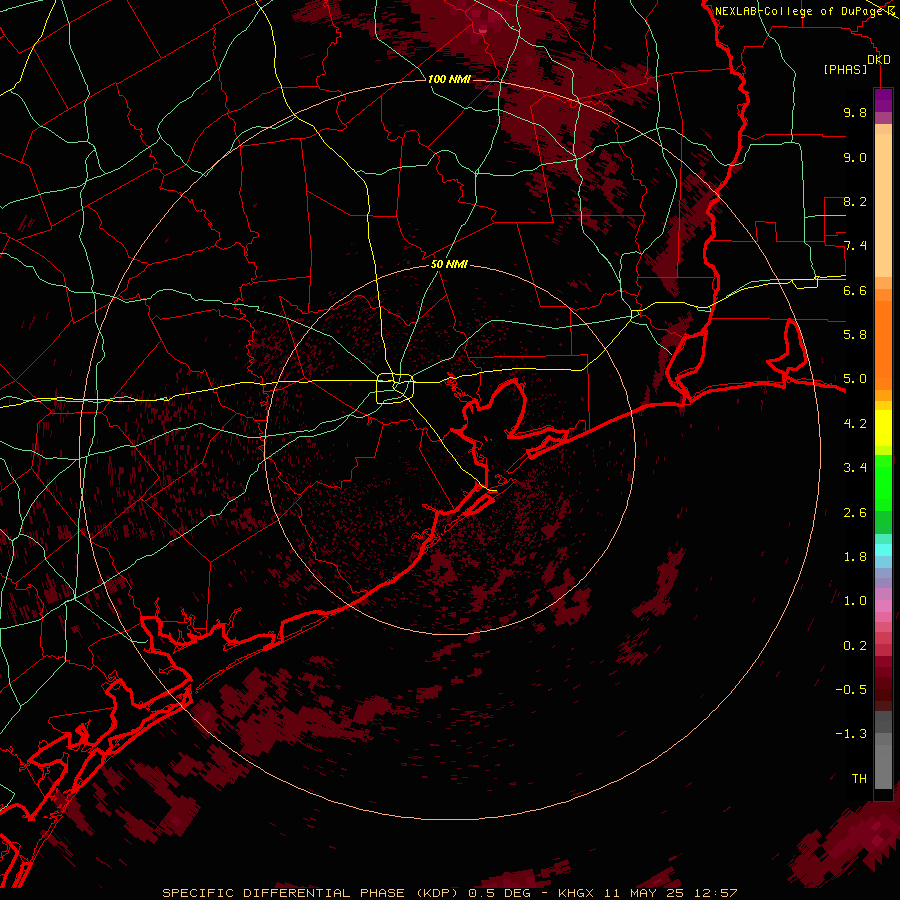Select the "DKD" label above the legend
The image size is (900, 900).
[879, 60]
